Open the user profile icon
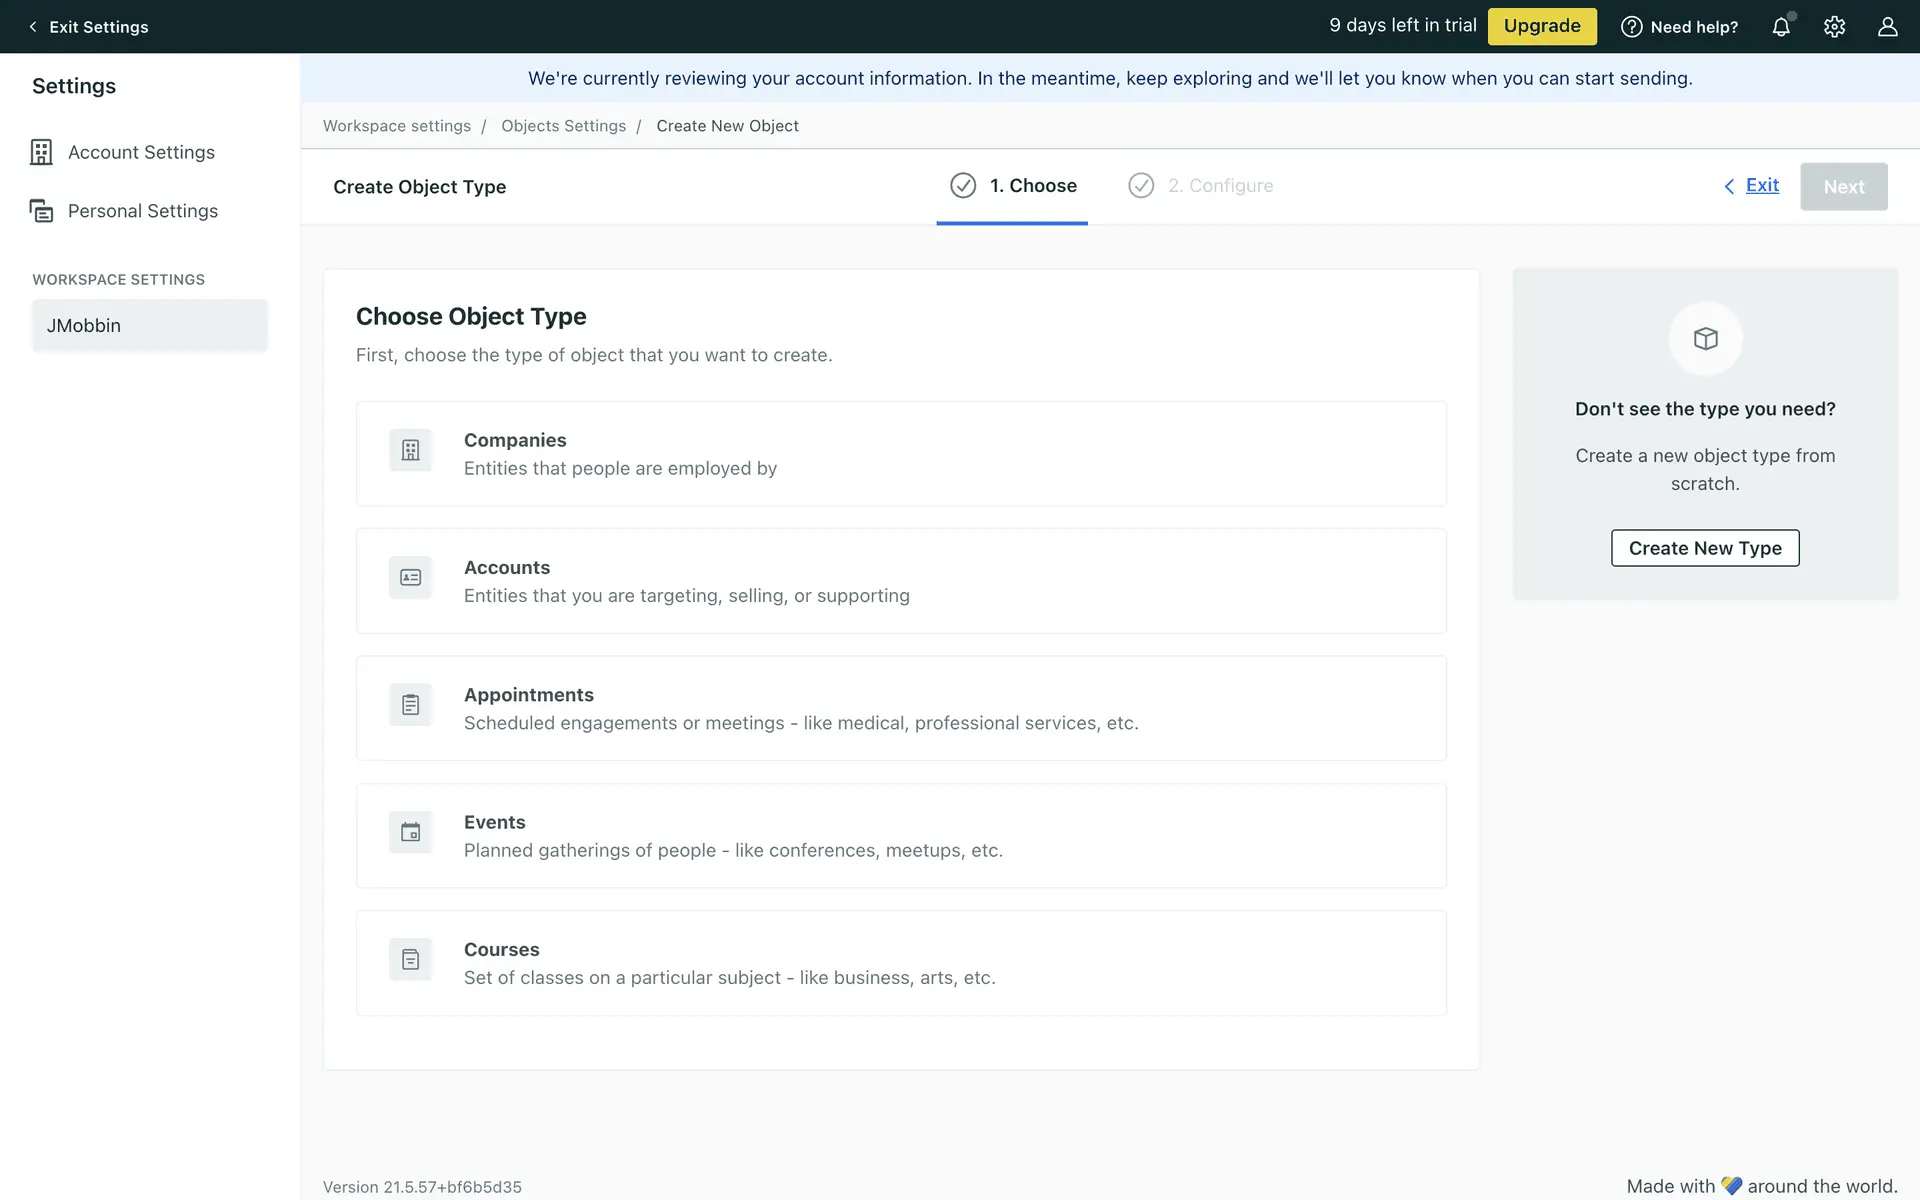This screenshot has width=1920, height=1200. pyautogui.click(x=1887, y=27)
